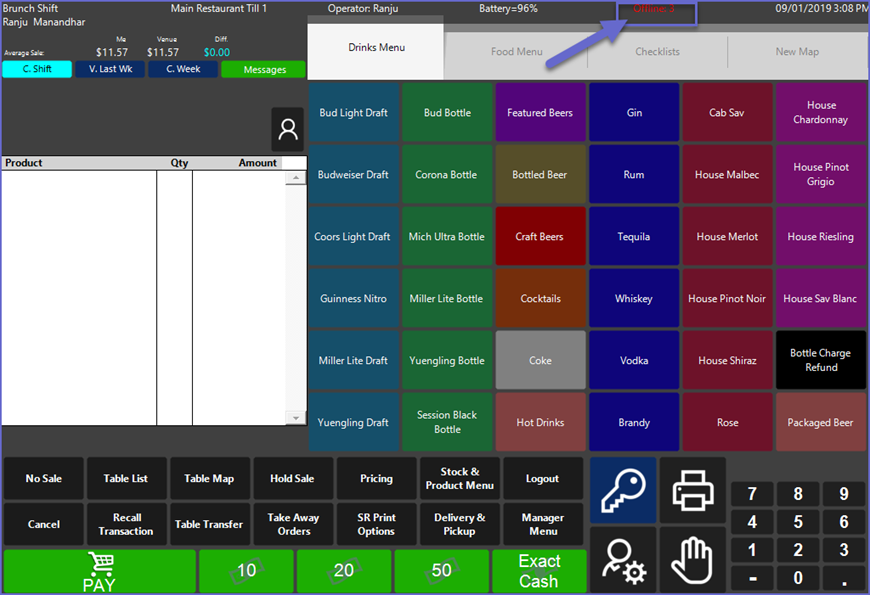
Task: Click the key lock icon button
Action: [623, 490]
